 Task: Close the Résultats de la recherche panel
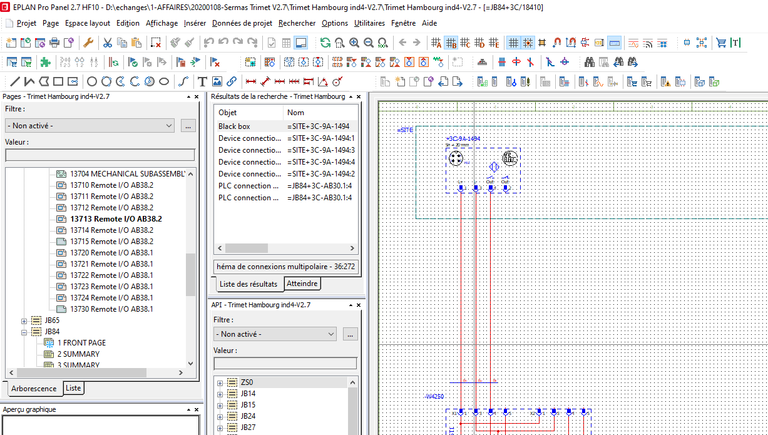coord(359,97)
